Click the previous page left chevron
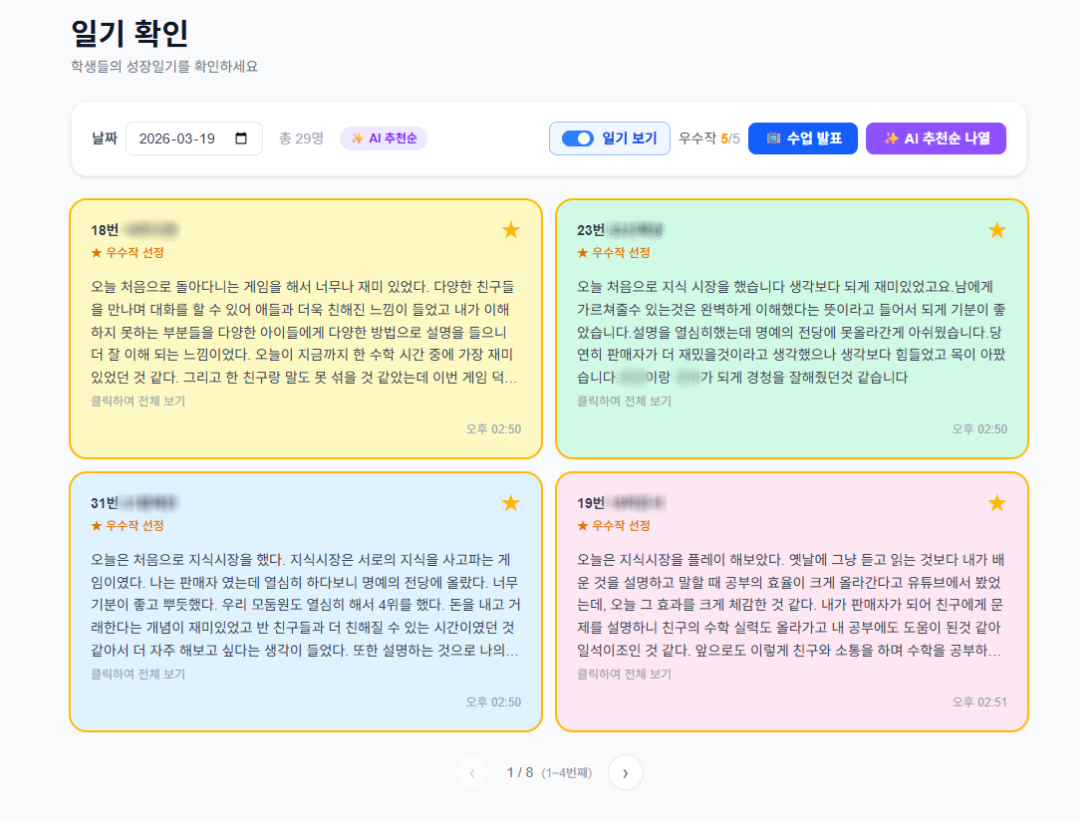This screenshot has width=1080, height=821. 472,773
